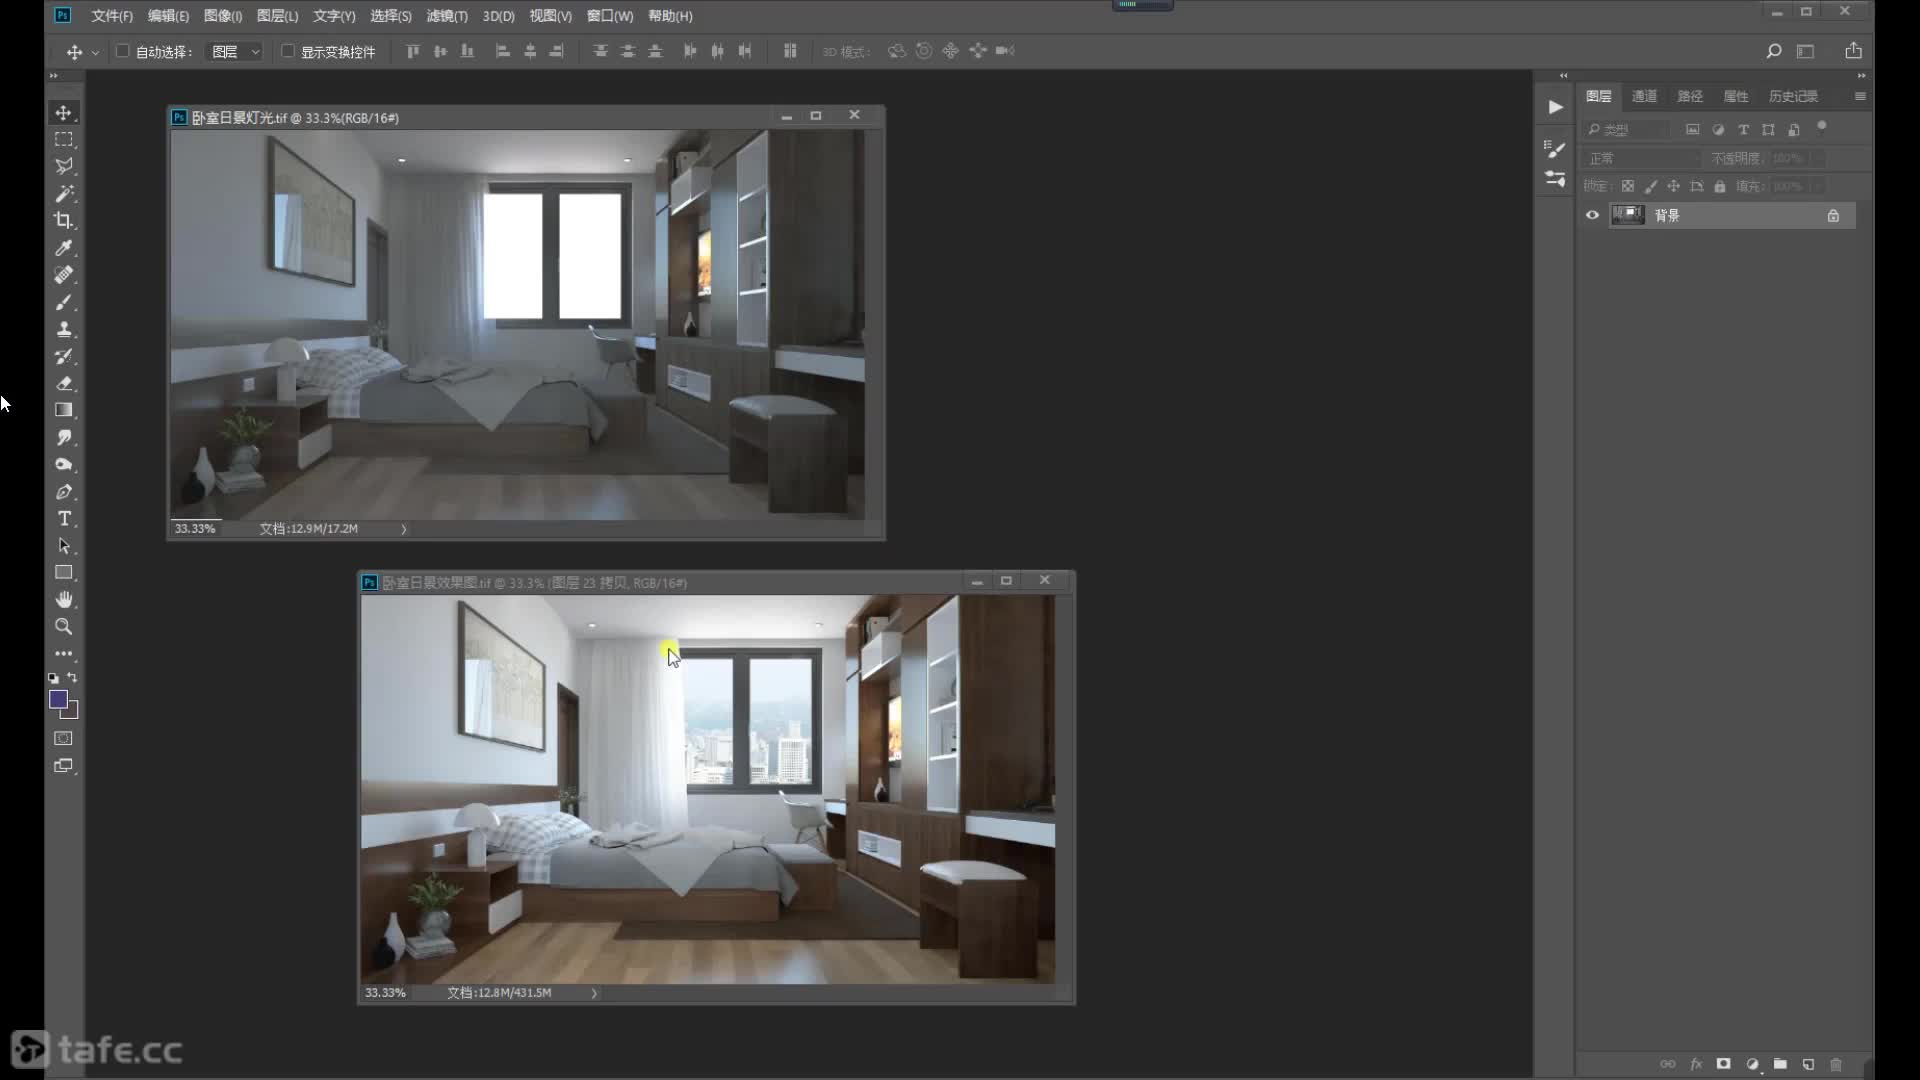This screenshot has width=1920, height=1080.
Task: Switch to the 路径 tab
Action: [1690, 96]
